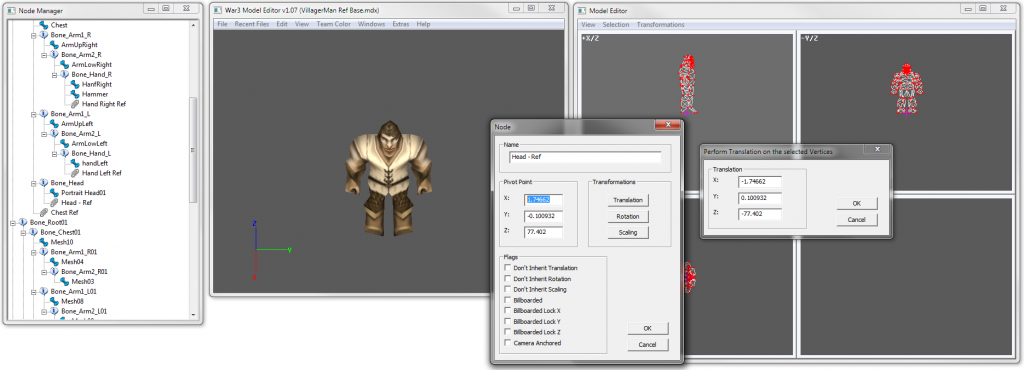Click the bone icon beside Bone_Arm1_R
Image resolution: width=1024 pixels, height=370 pixels.
(x=44, y=35)
